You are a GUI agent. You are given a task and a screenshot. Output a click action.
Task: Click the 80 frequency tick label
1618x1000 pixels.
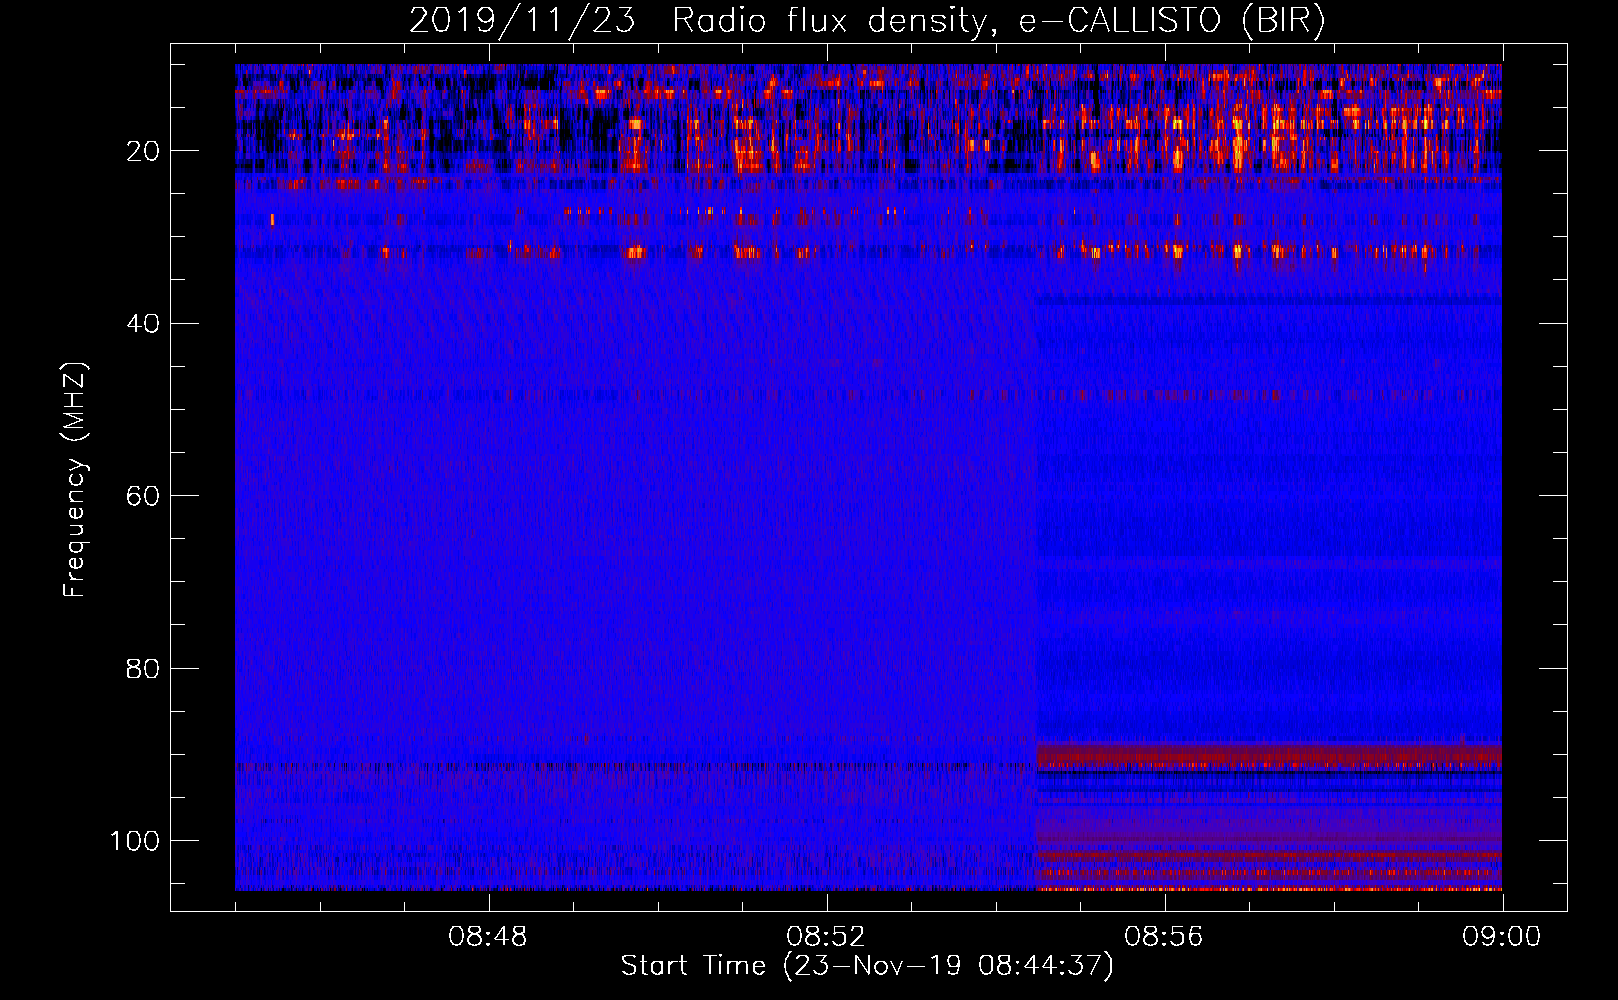144,668
